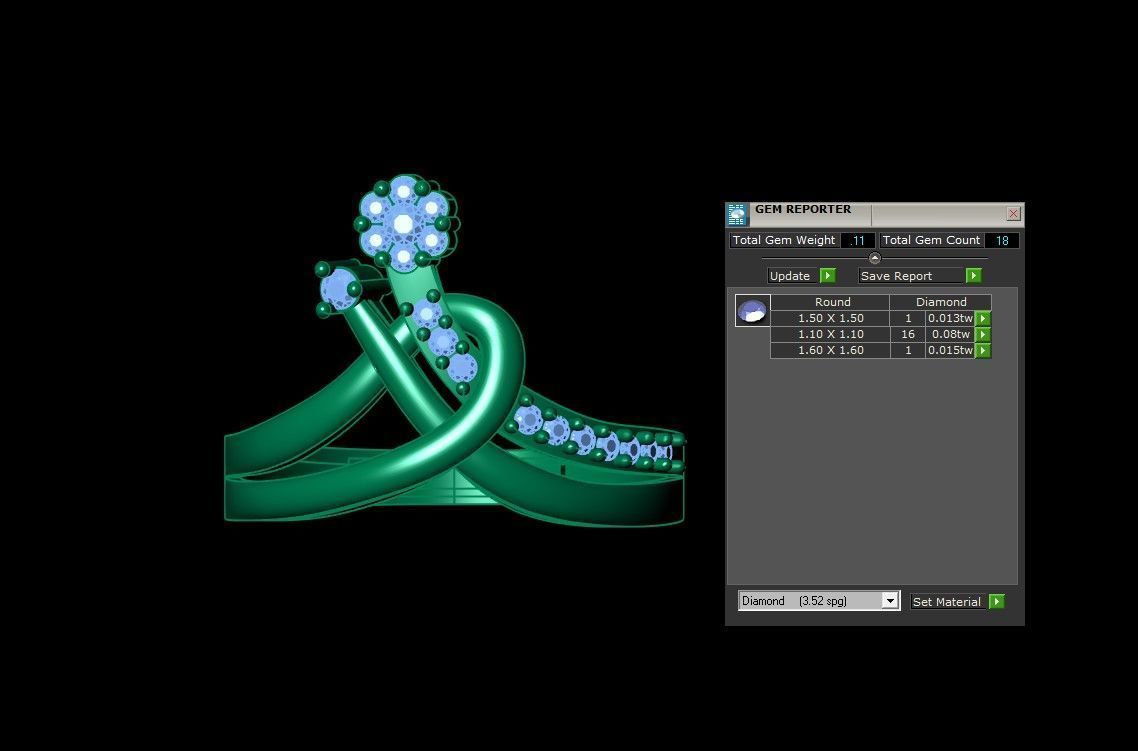Click the Round column header
Image resolution: width=1138 pixels, height=751 pixels.
tap(830, 302)
